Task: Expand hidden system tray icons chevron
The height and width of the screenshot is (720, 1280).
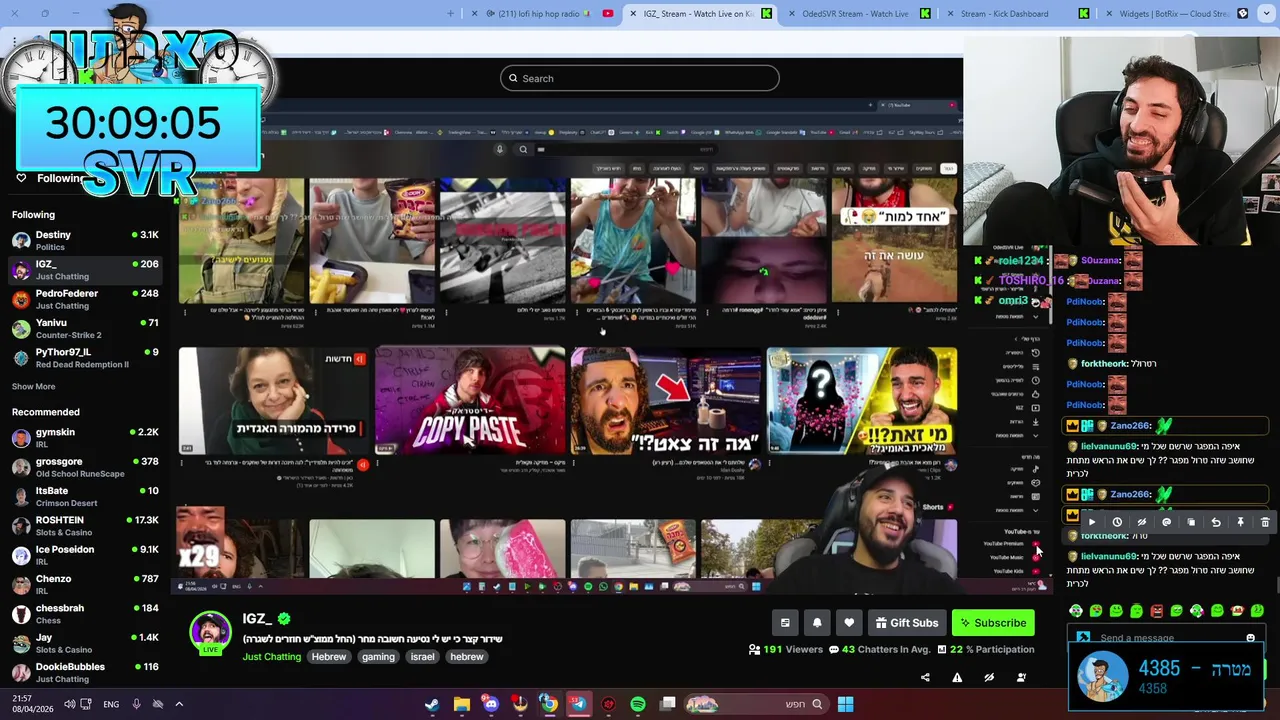Action: (x=179, y=704)
